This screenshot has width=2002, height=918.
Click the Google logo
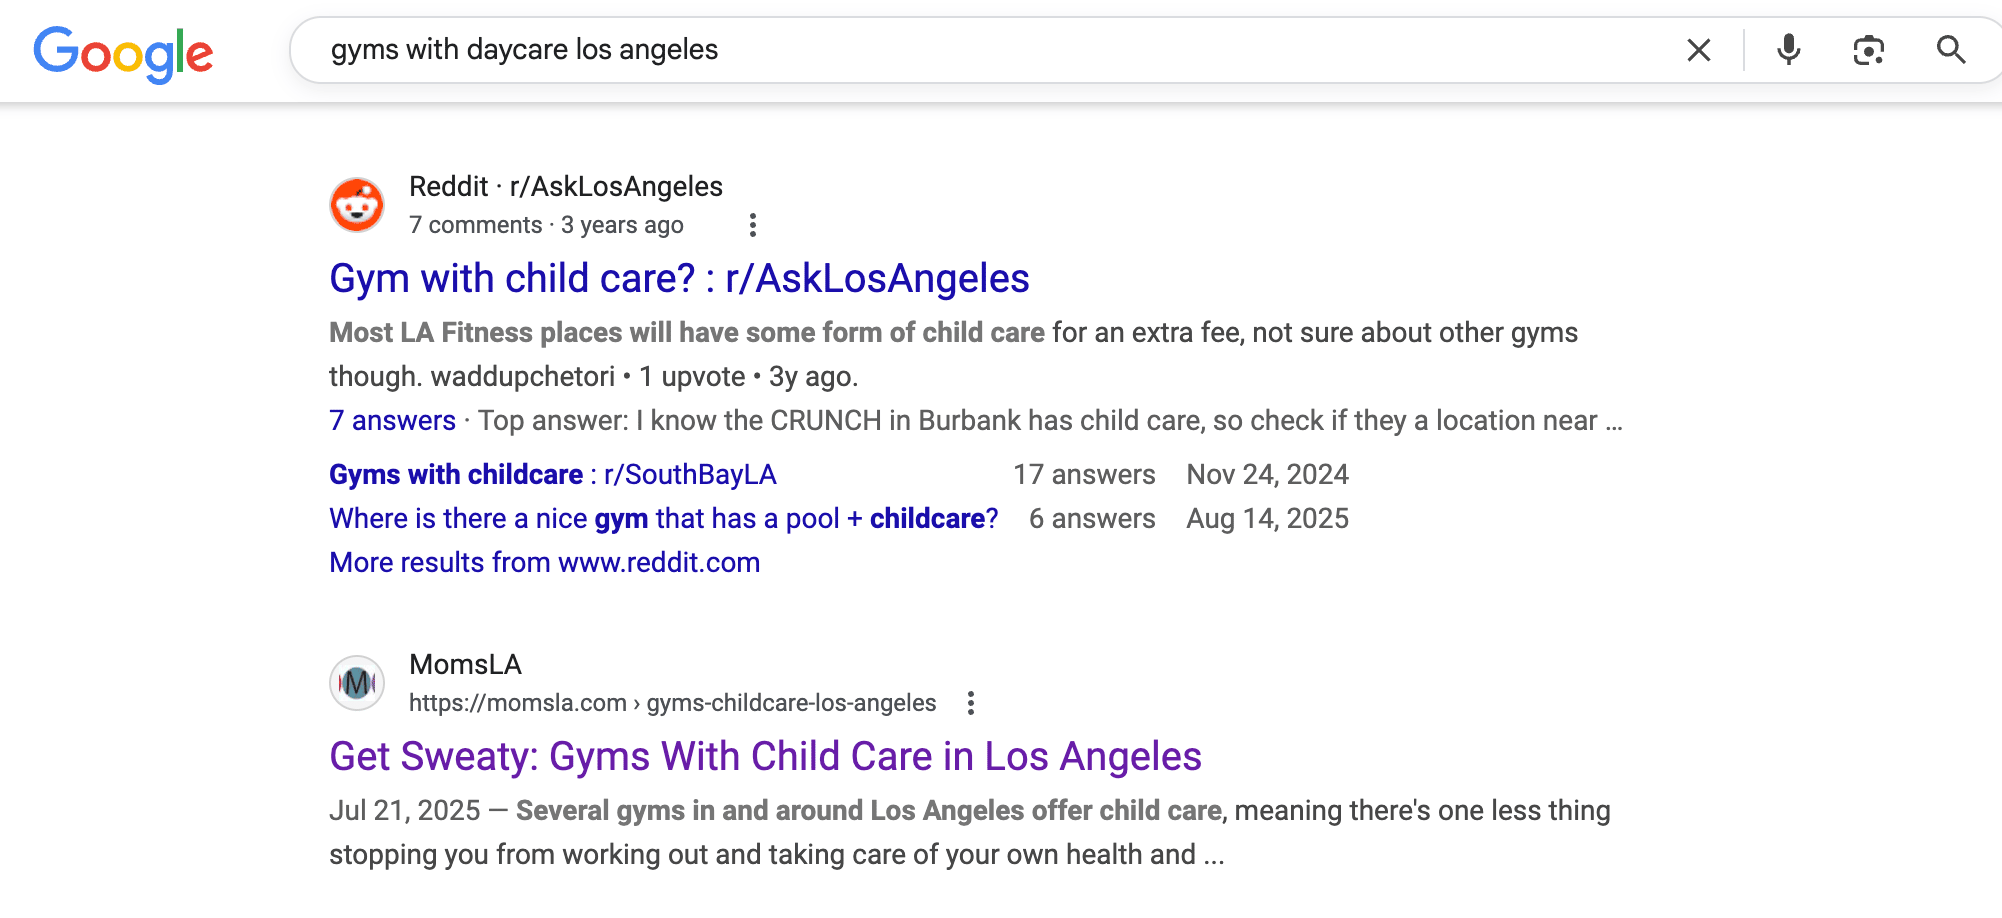click(x=123, y=53)
